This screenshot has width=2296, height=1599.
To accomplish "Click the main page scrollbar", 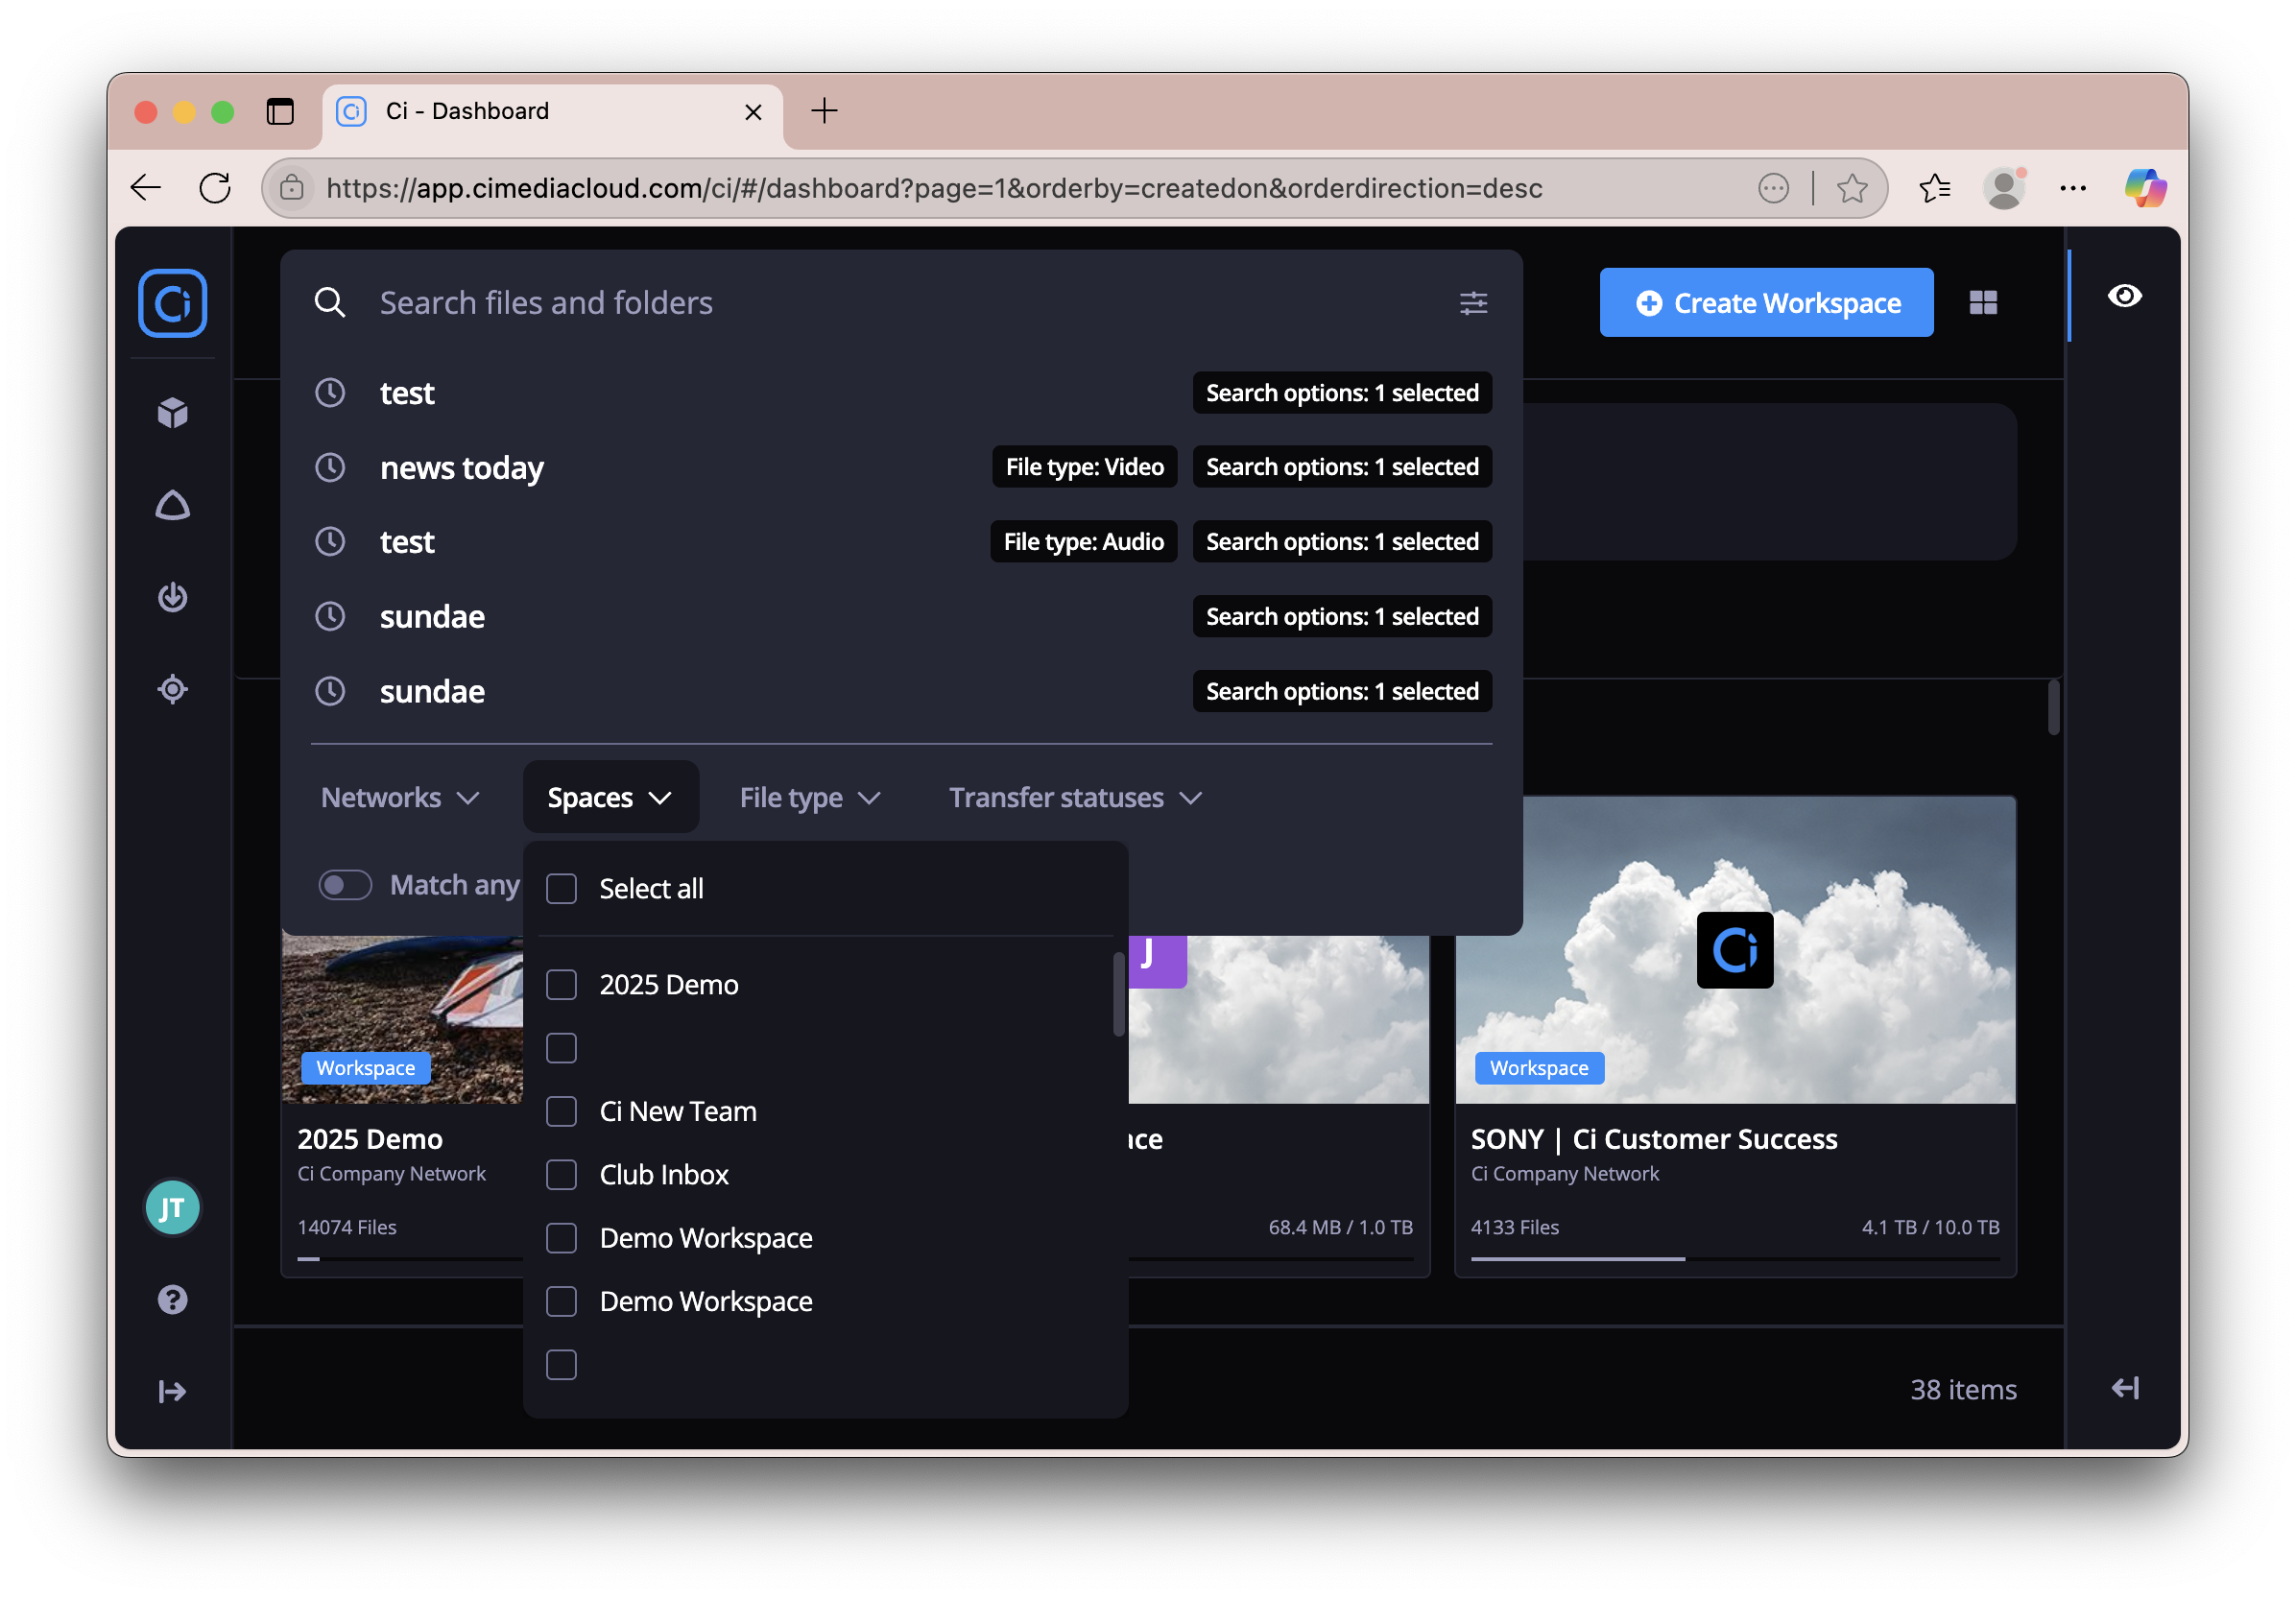I will 2052,708.
